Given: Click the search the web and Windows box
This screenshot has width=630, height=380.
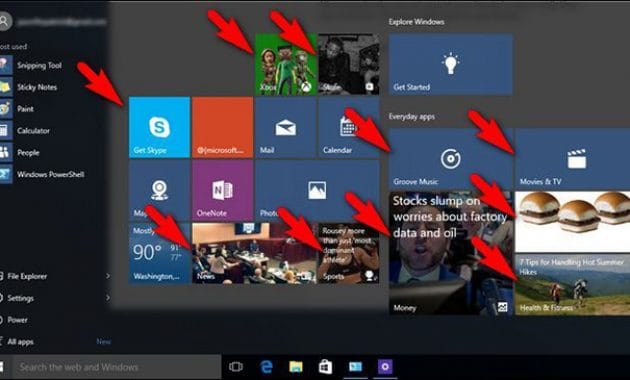Looking at the screenshot, I should 117,367.
